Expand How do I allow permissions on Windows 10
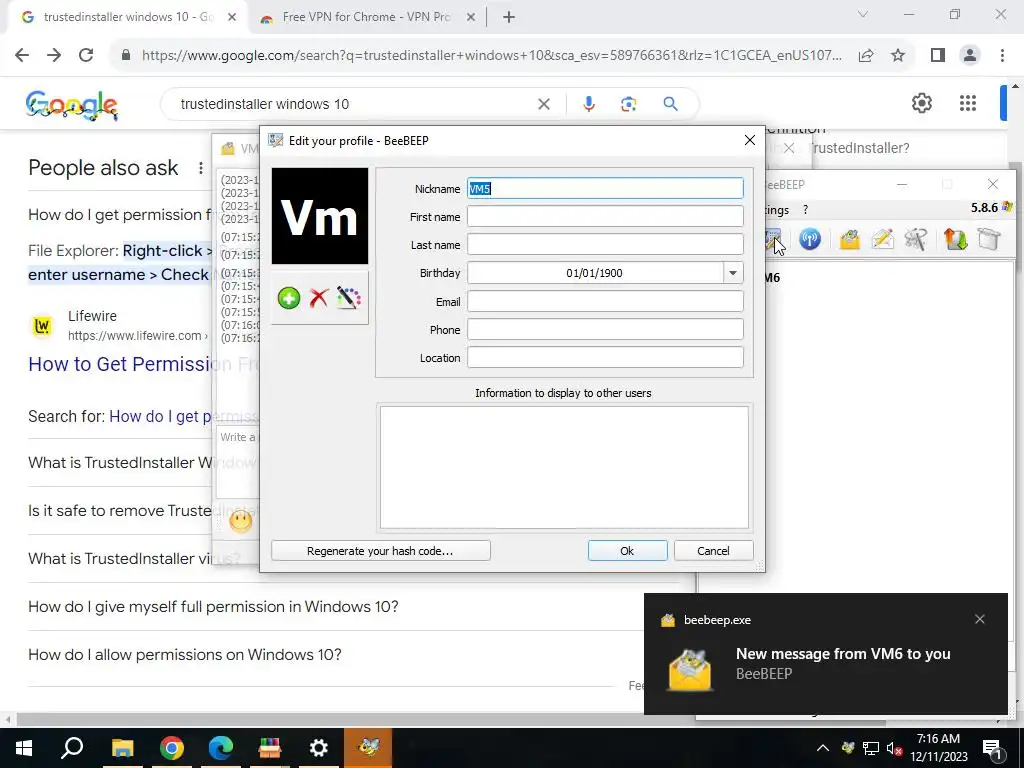 click(x=185, y=654)
